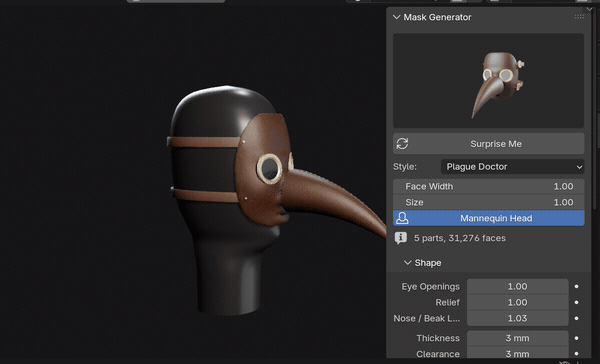Click the Eye Openings value field

tap(517, 287)
